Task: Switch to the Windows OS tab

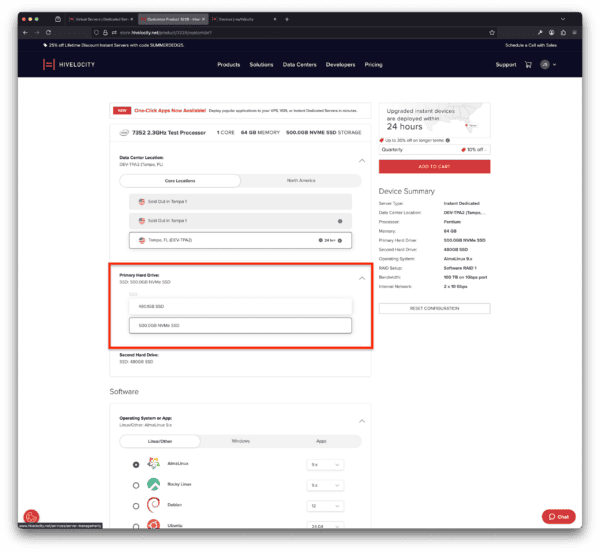Action: [240, 440]
